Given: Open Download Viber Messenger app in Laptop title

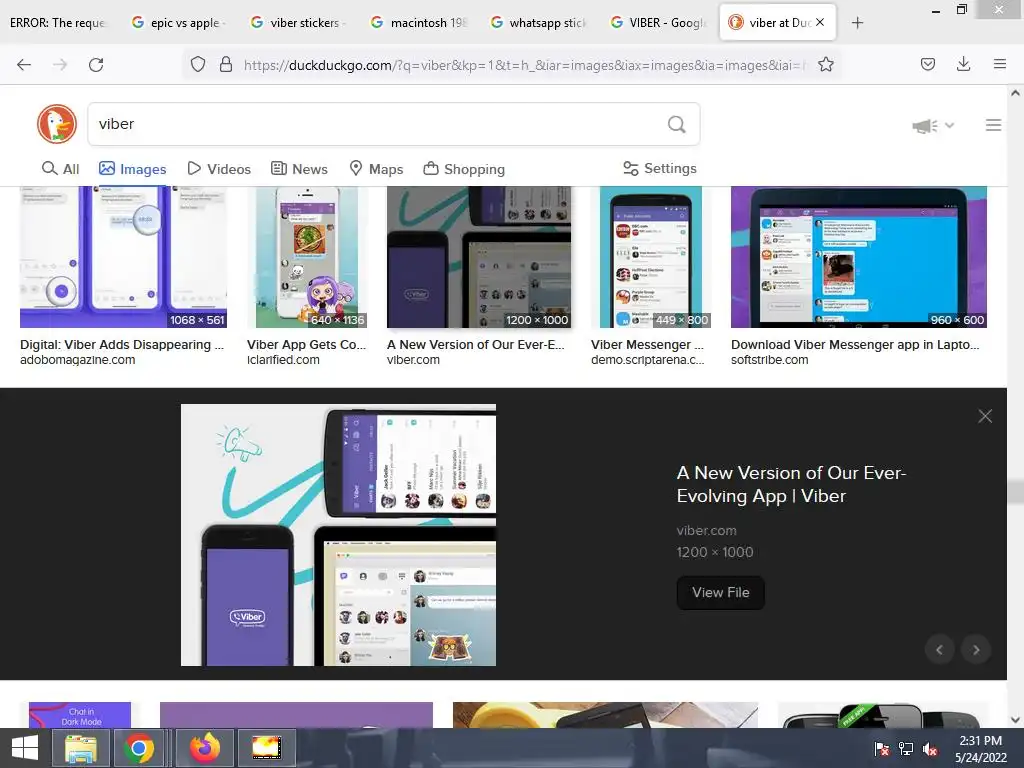Looking at the screenshot, I should pyautogui.click(x=855, y=344).
